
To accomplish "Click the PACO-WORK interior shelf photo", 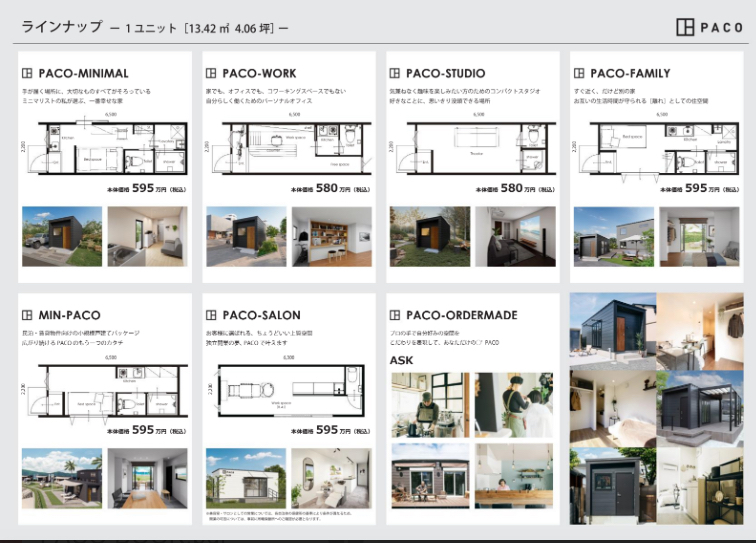I will (332, 237).
